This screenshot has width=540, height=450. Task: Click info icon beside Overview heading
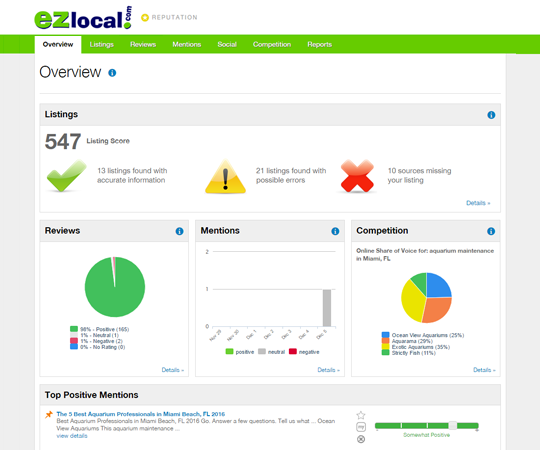pyautogui.click(x=112, y=73)
